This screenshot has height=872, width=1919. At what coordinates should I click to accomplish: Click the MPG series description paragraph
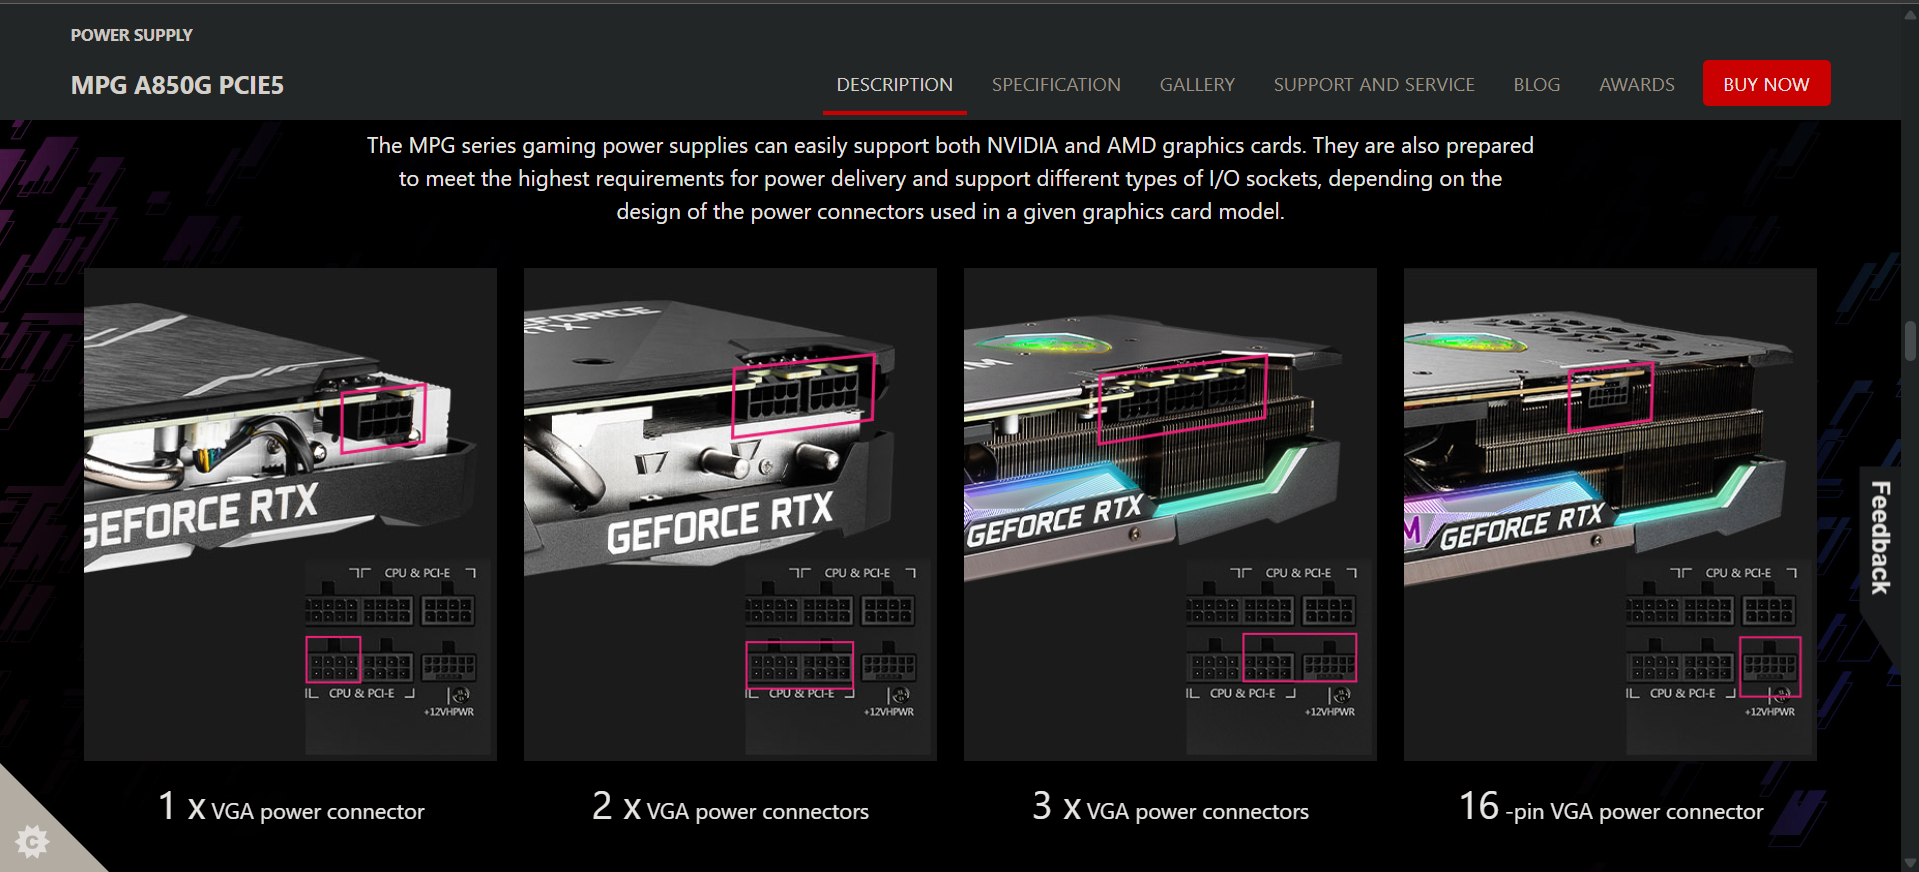950,178
